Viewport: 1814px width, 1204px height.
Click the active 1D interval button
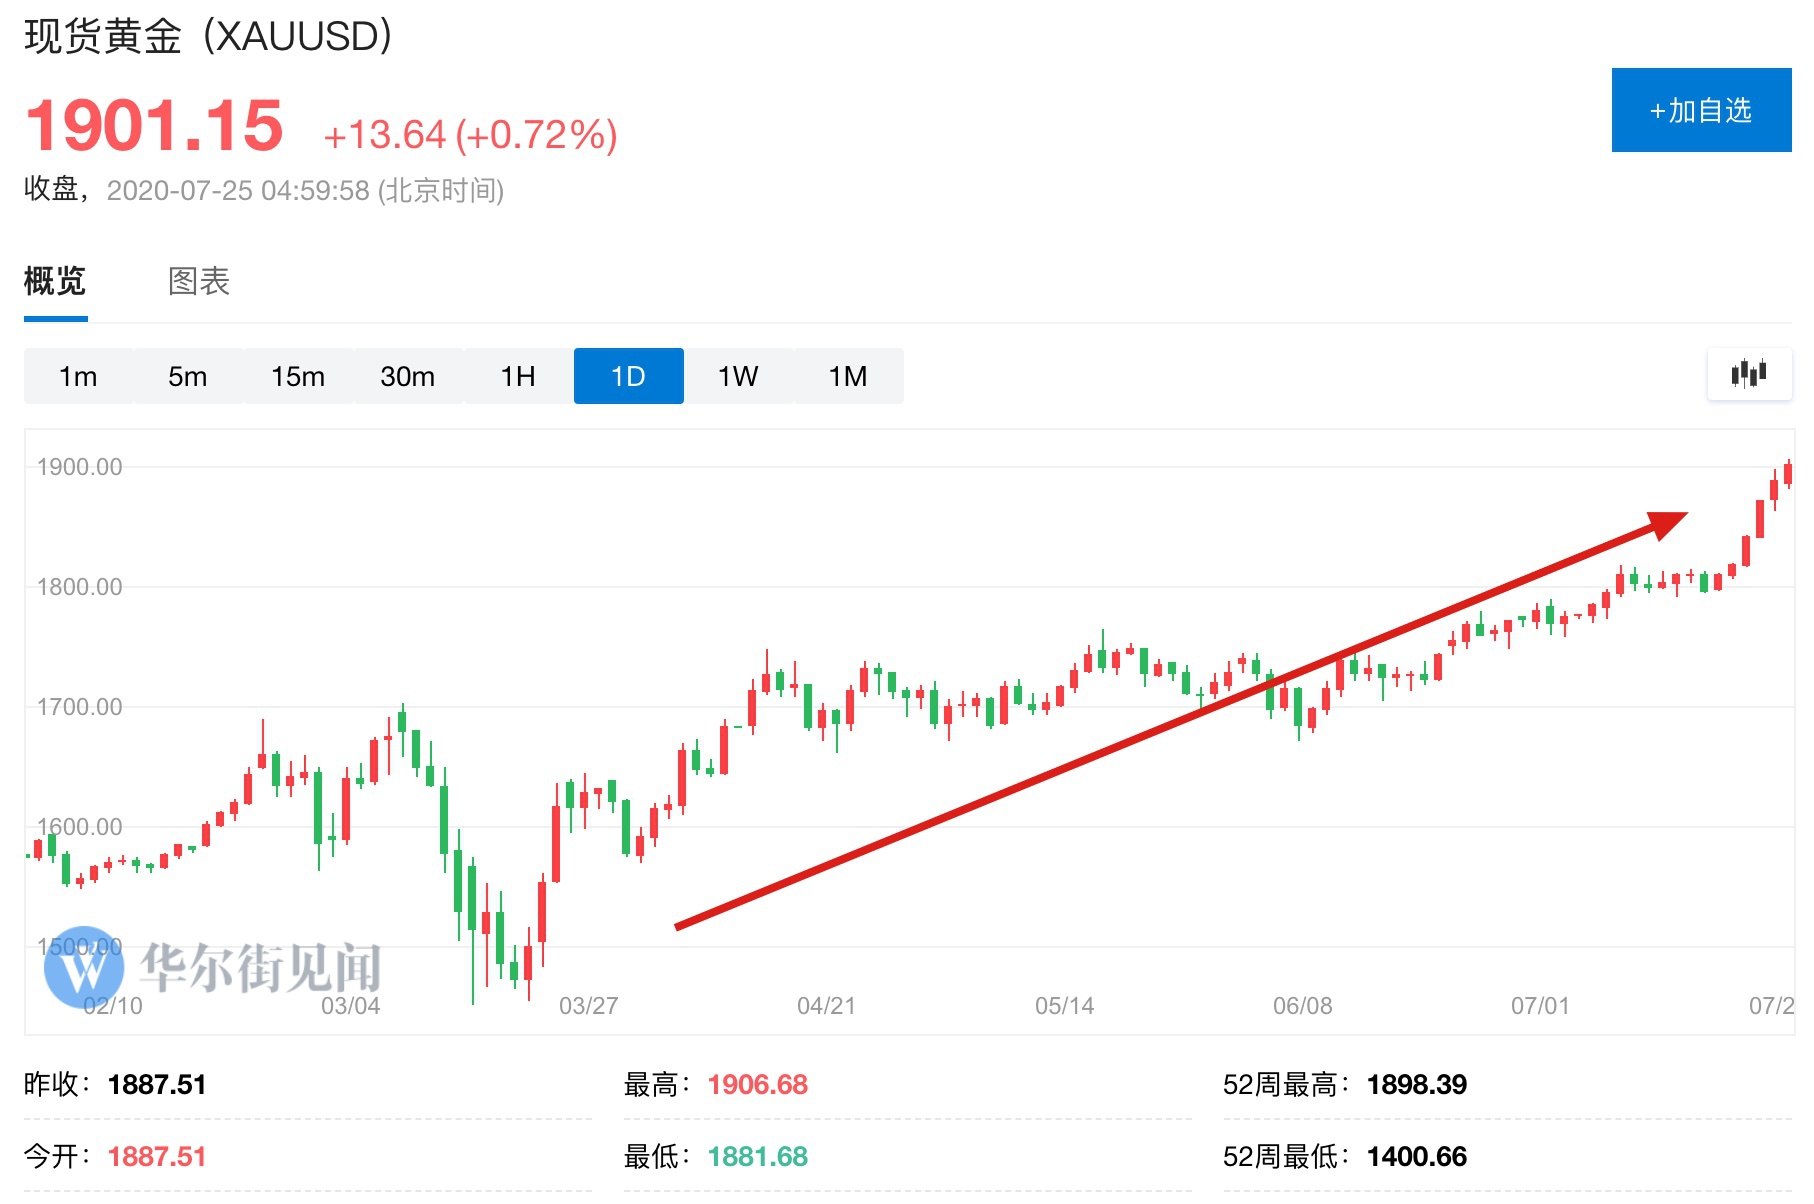pos(628,376)
